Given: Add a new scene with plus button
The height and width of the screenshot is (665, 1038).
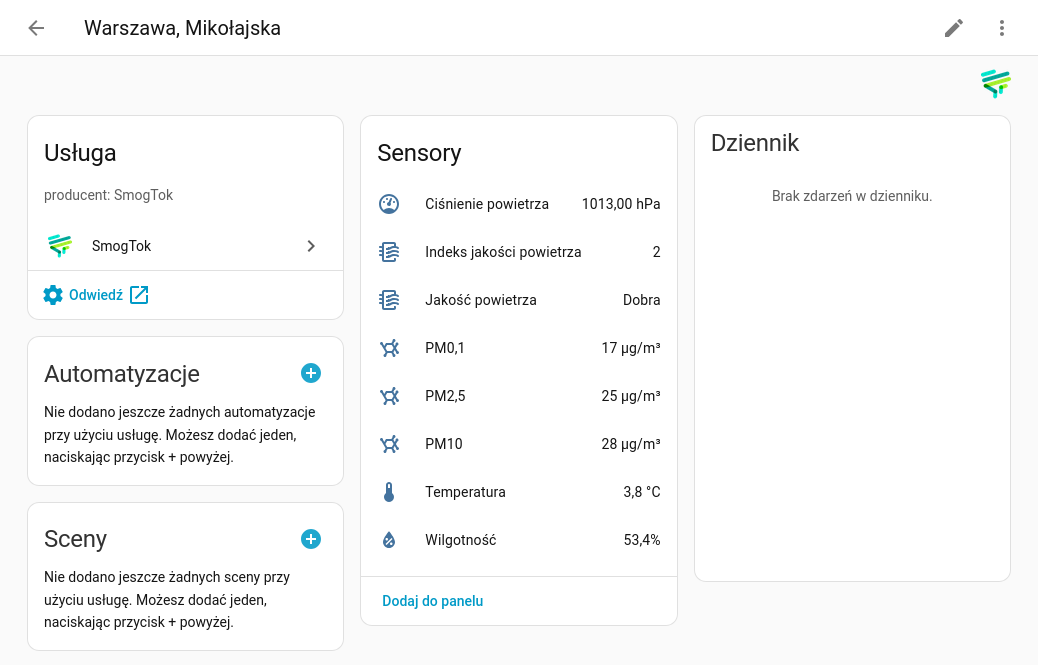Looking at the screenshot, I should pyautogui.click(x=311, y=539).
